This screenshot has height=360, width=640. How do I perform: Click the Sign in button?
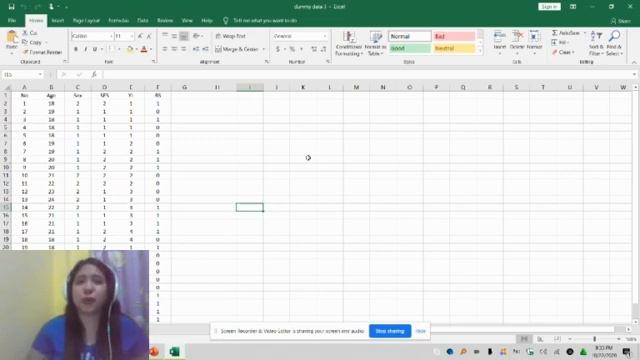tap(549, 7)
